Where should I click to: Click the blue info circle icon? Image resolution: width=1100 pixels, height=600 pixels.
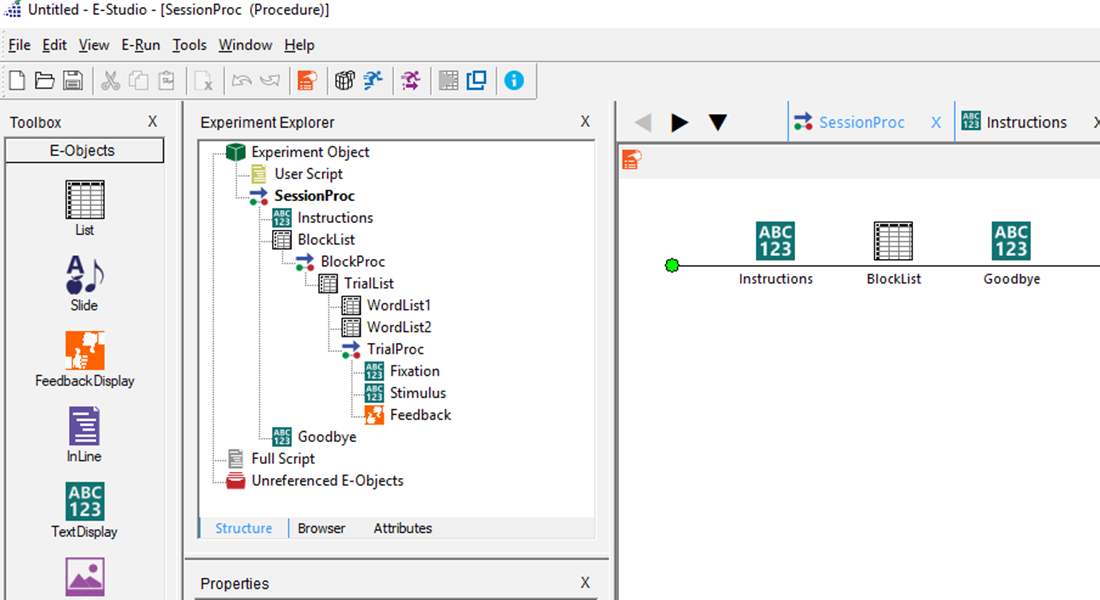point(514,81)
